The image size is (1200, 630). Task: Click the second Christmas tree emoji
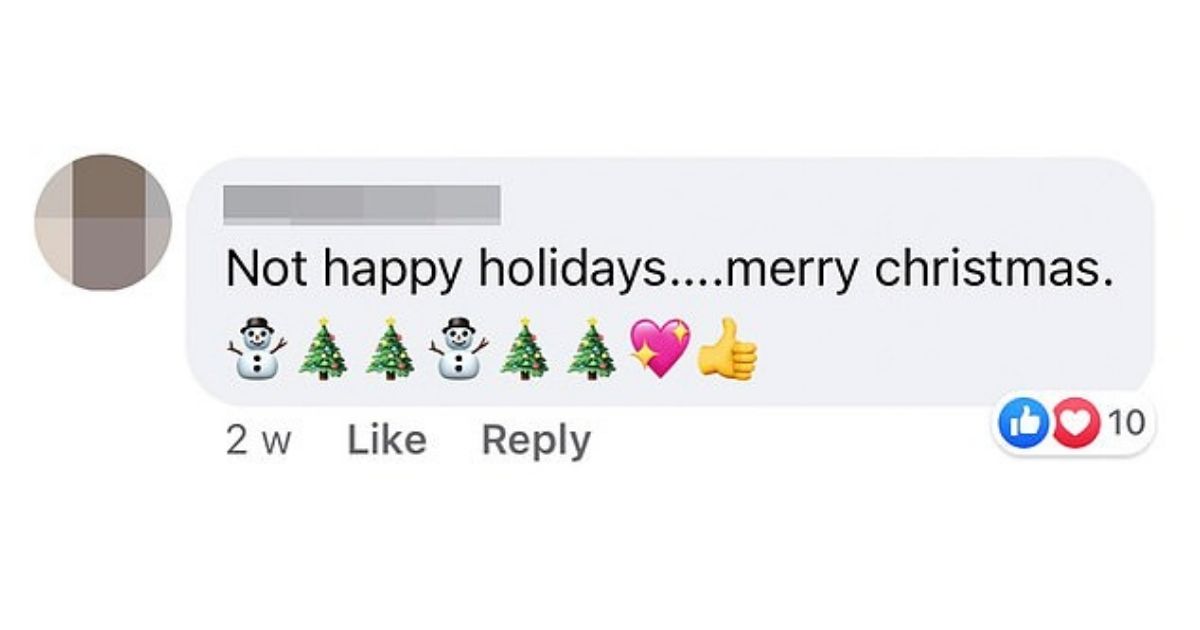[390, 349]
